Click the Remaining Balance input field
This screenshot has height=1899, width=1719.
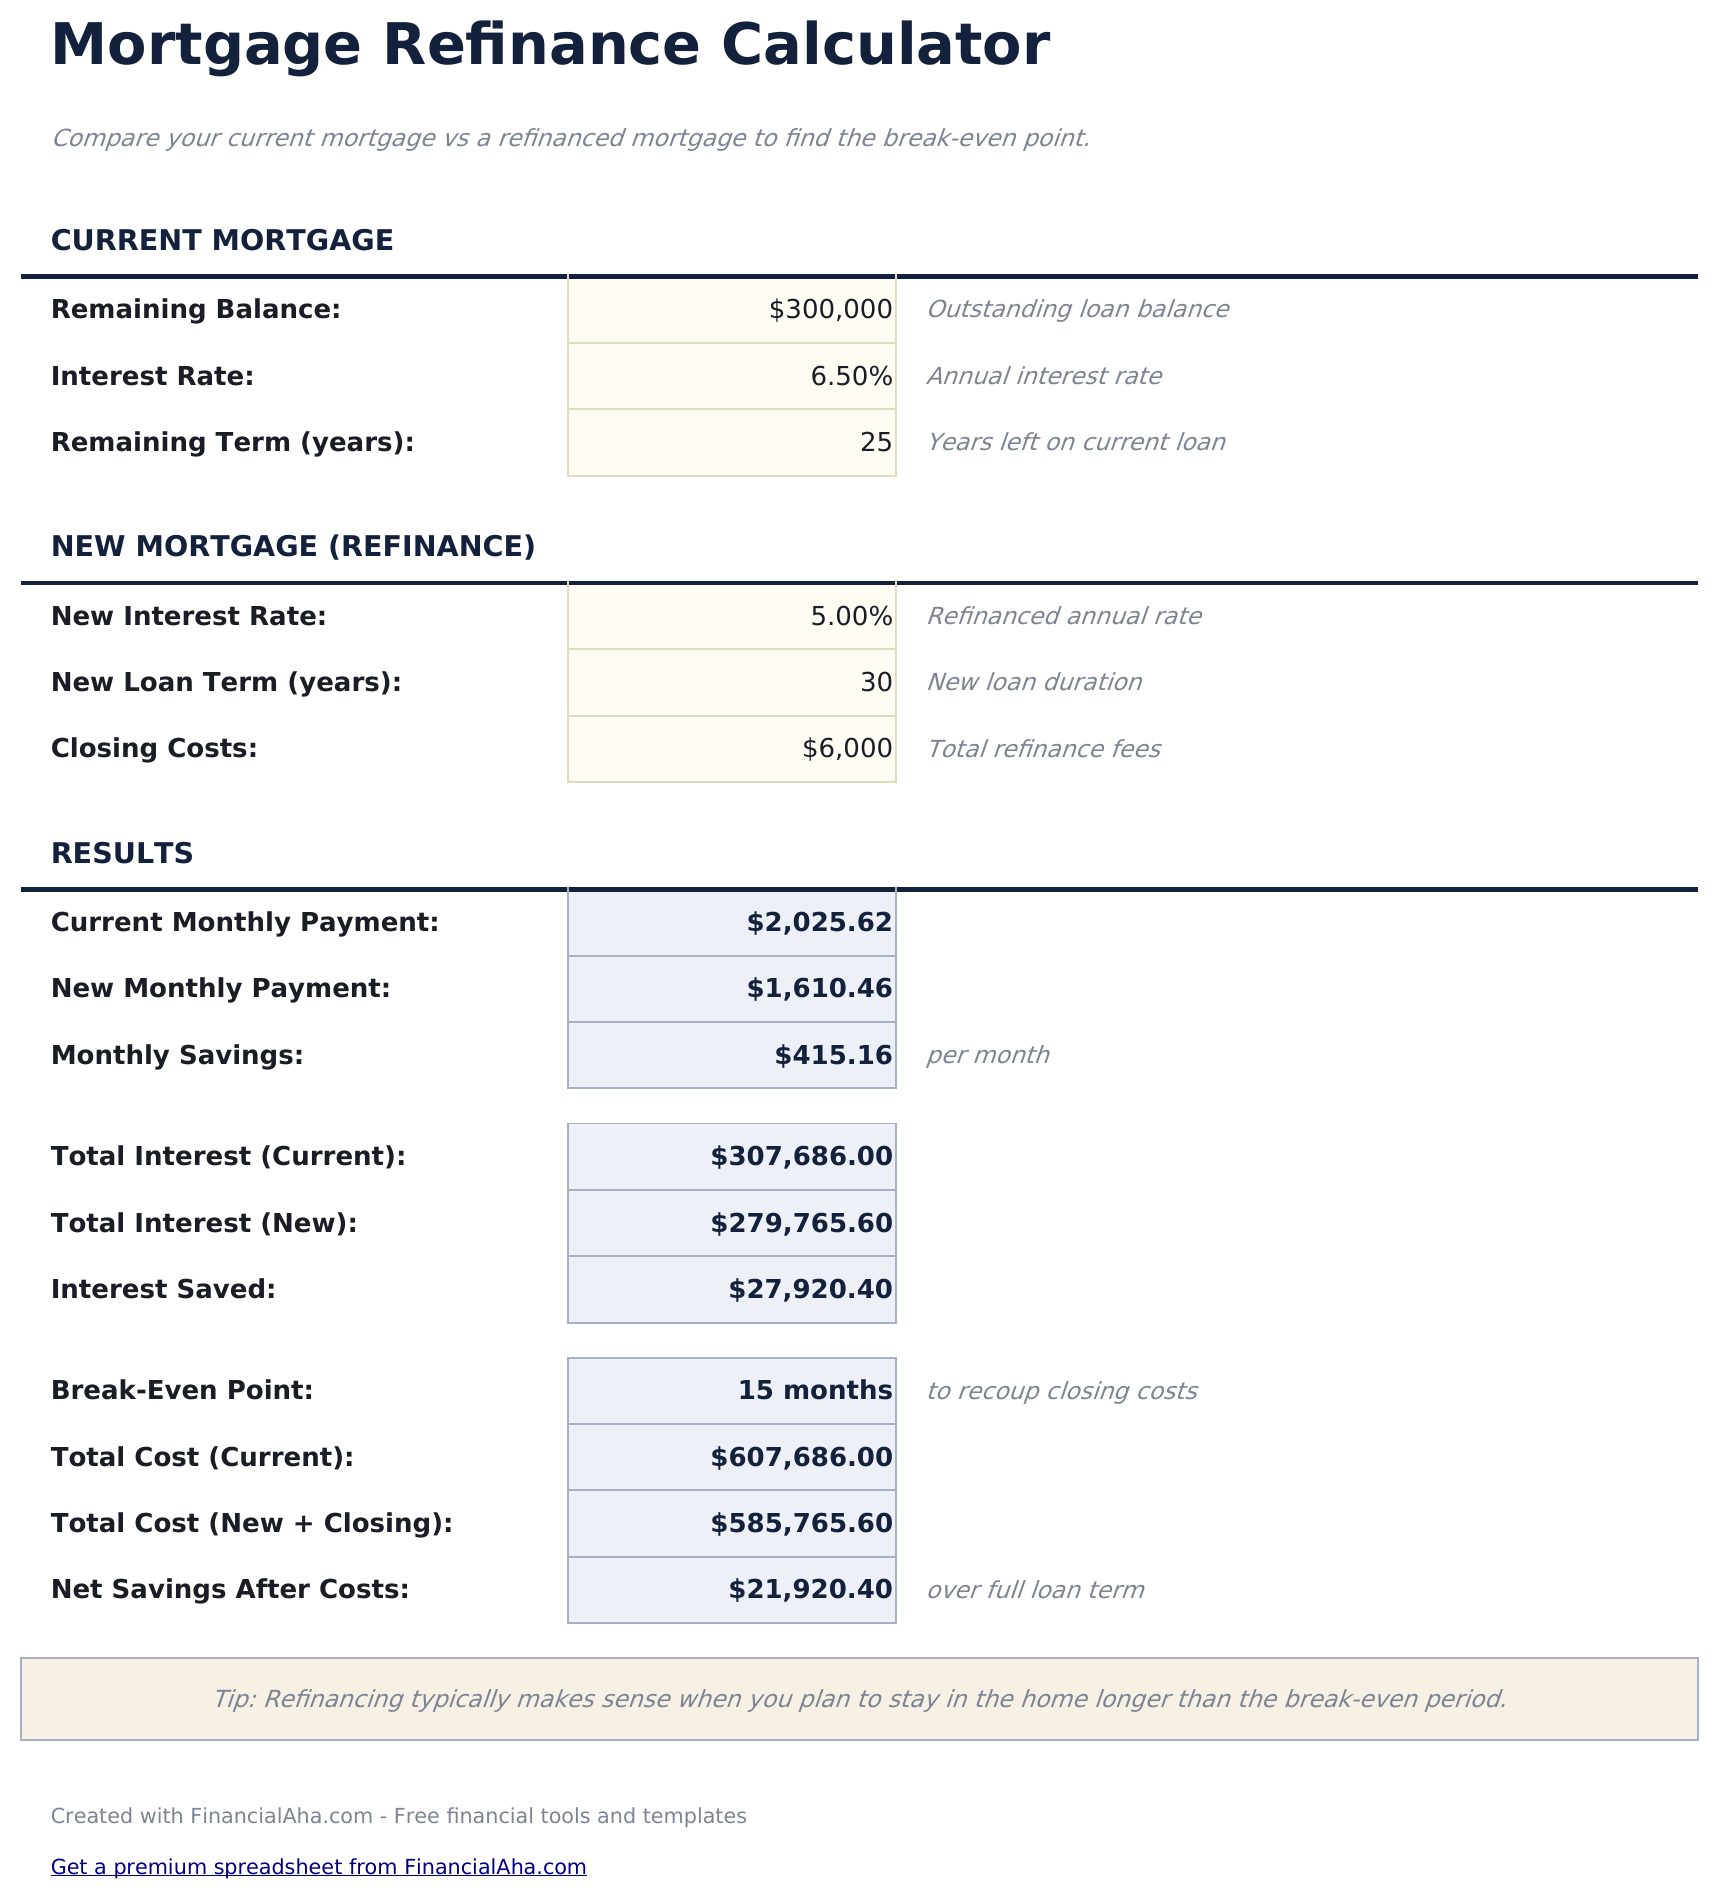731,309
